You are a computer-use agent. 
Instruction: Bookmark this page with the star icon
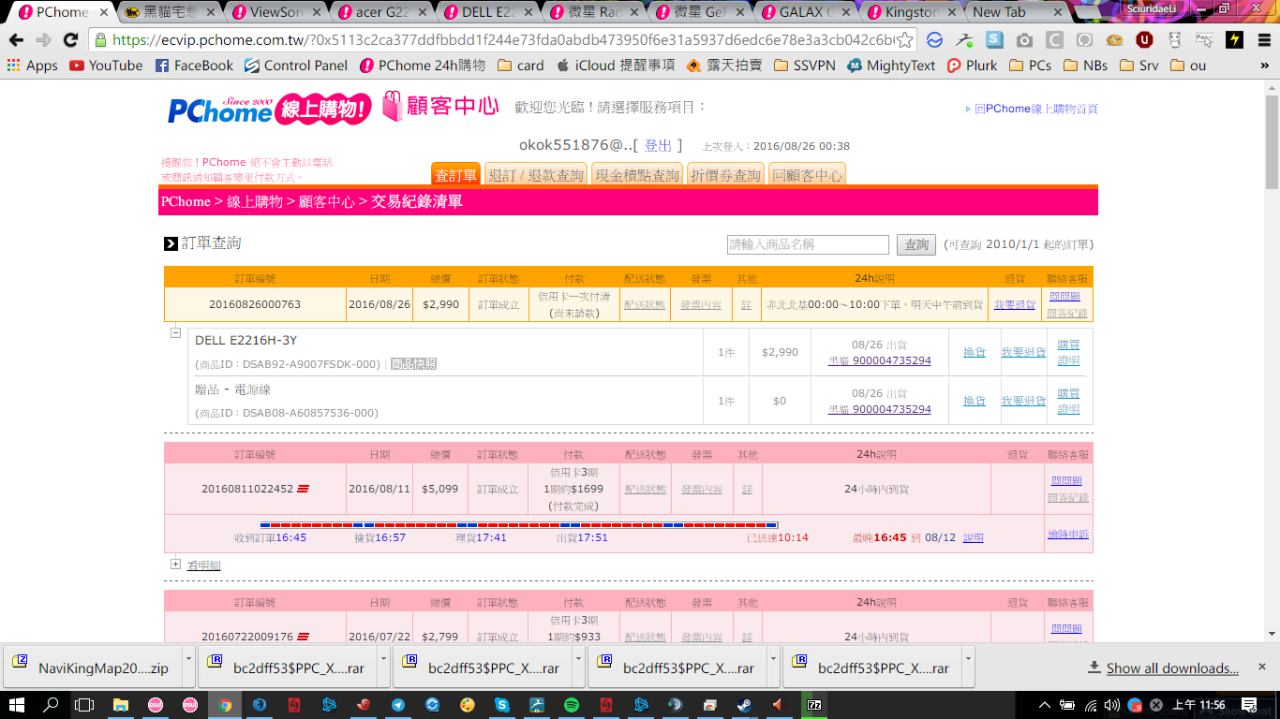coord(903,40)
